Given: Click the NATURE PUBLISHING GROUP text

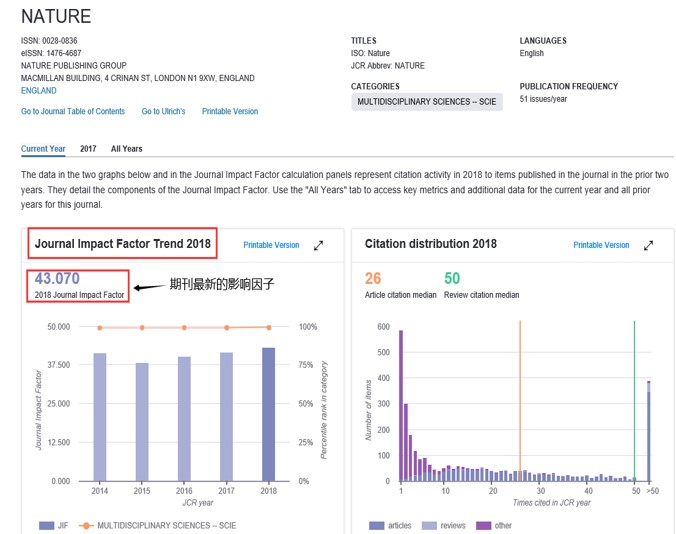Looking at the screenshot, I should click(x=74, y=66).
